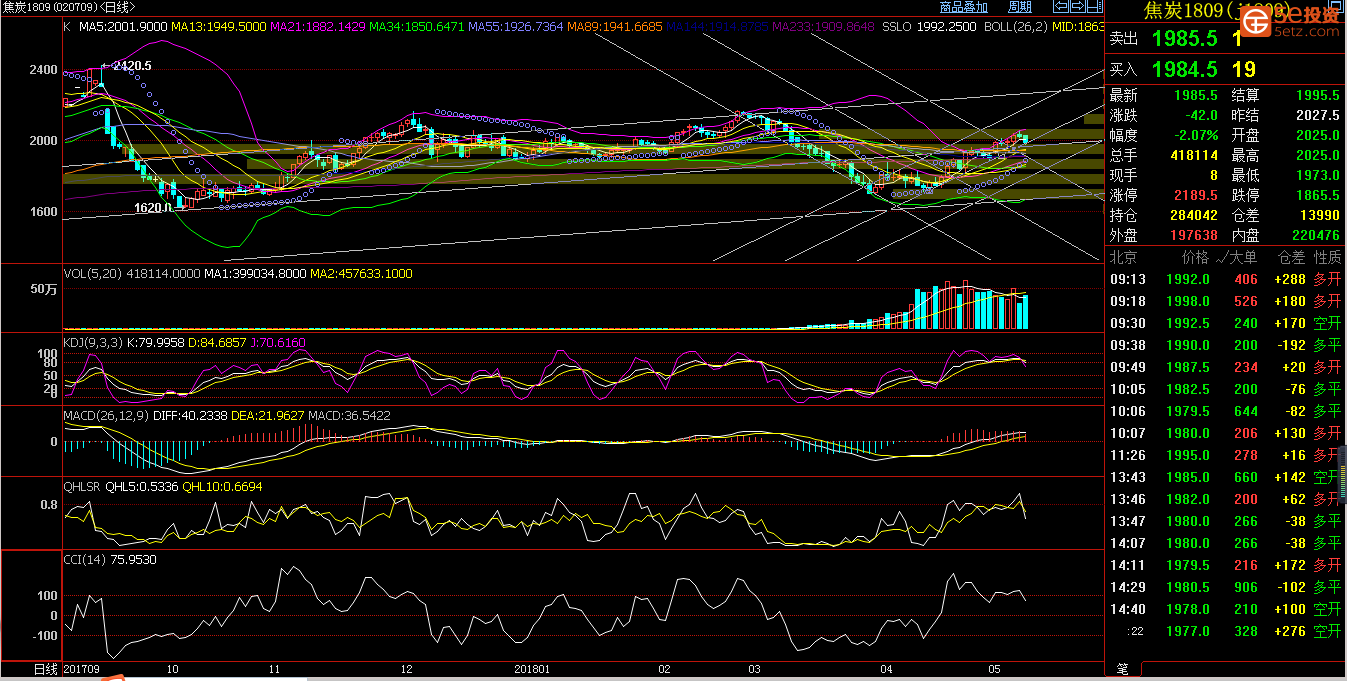Click the 跌停 value 1865.5

pos(1317,195)
